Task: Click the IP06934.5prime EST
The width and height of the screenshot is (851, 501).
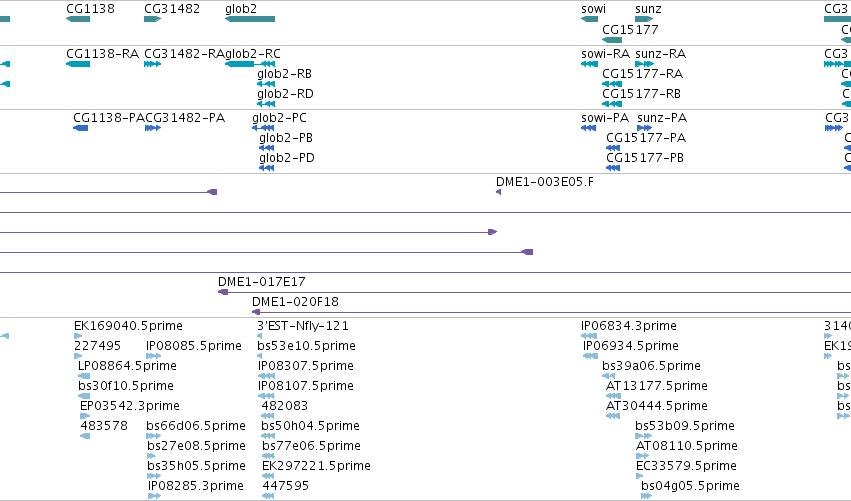Action: (x=590, y=357)
